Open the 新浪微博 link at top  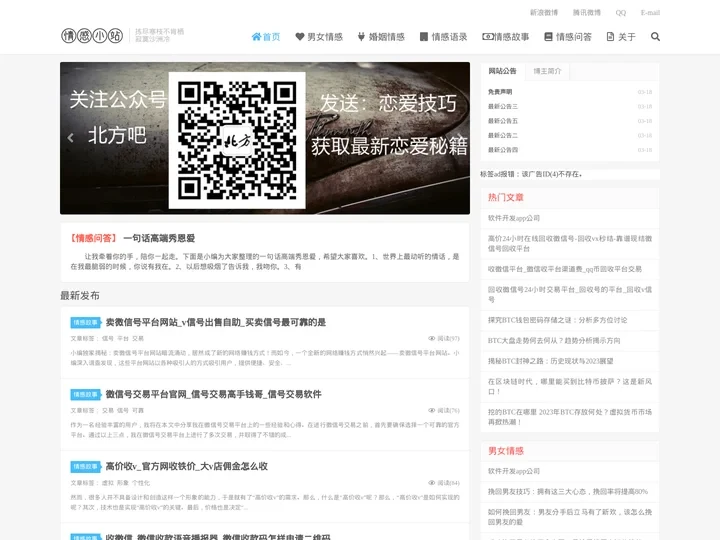pos(544,13)
